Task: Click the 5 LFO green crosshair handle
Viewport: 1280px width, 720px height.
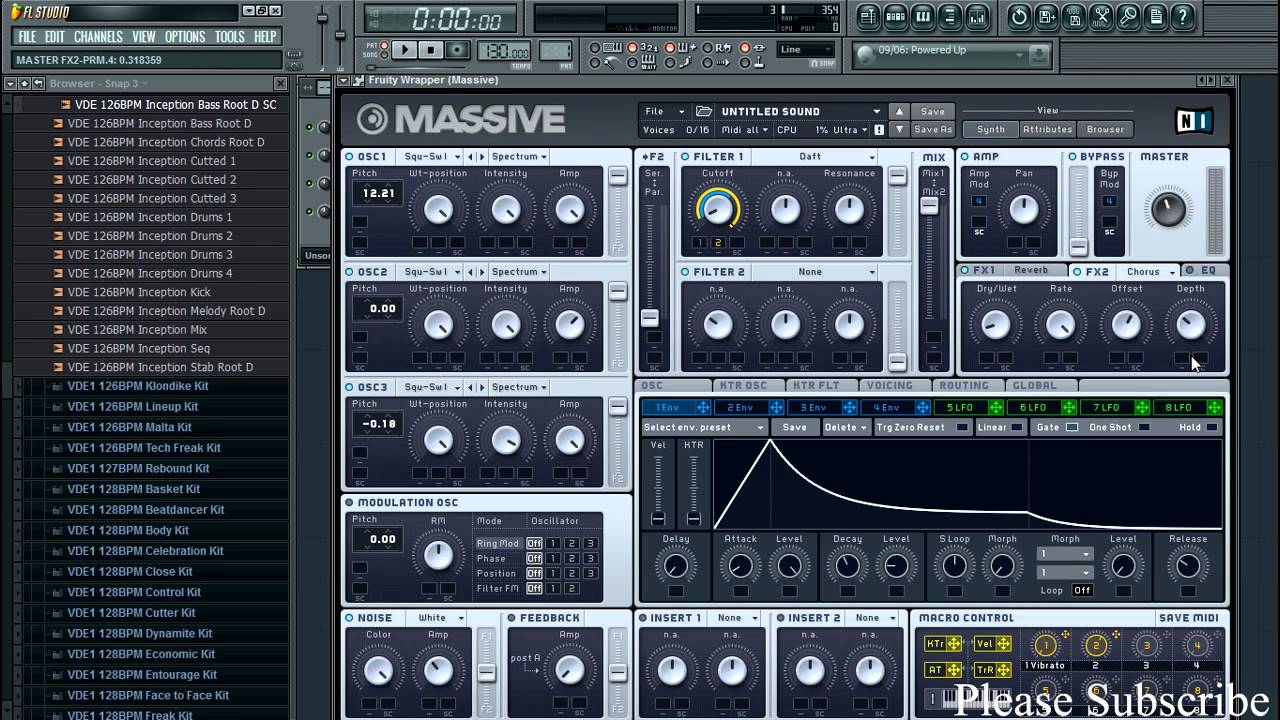Action: pos(995,407)
